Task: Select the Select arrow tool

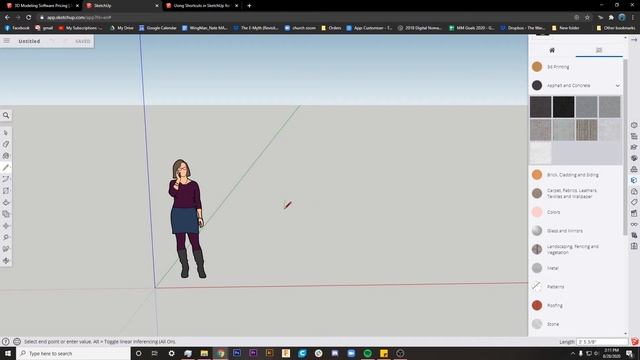Action: (6, 133)
